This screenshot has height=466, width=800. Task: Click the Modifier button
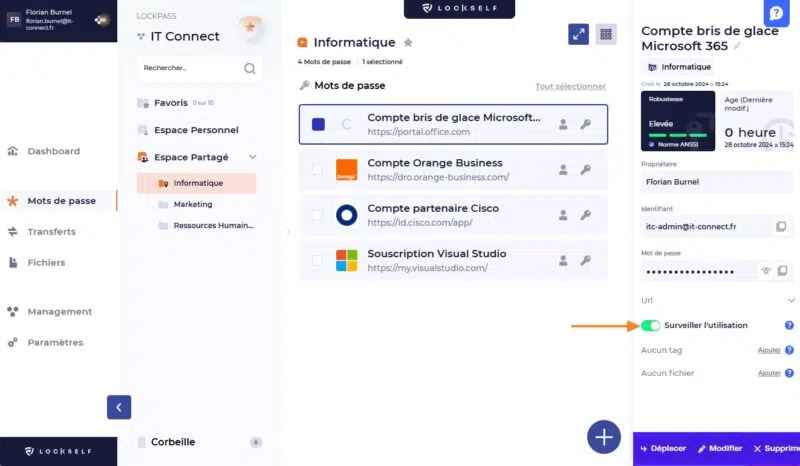click(x=720, y=449)
